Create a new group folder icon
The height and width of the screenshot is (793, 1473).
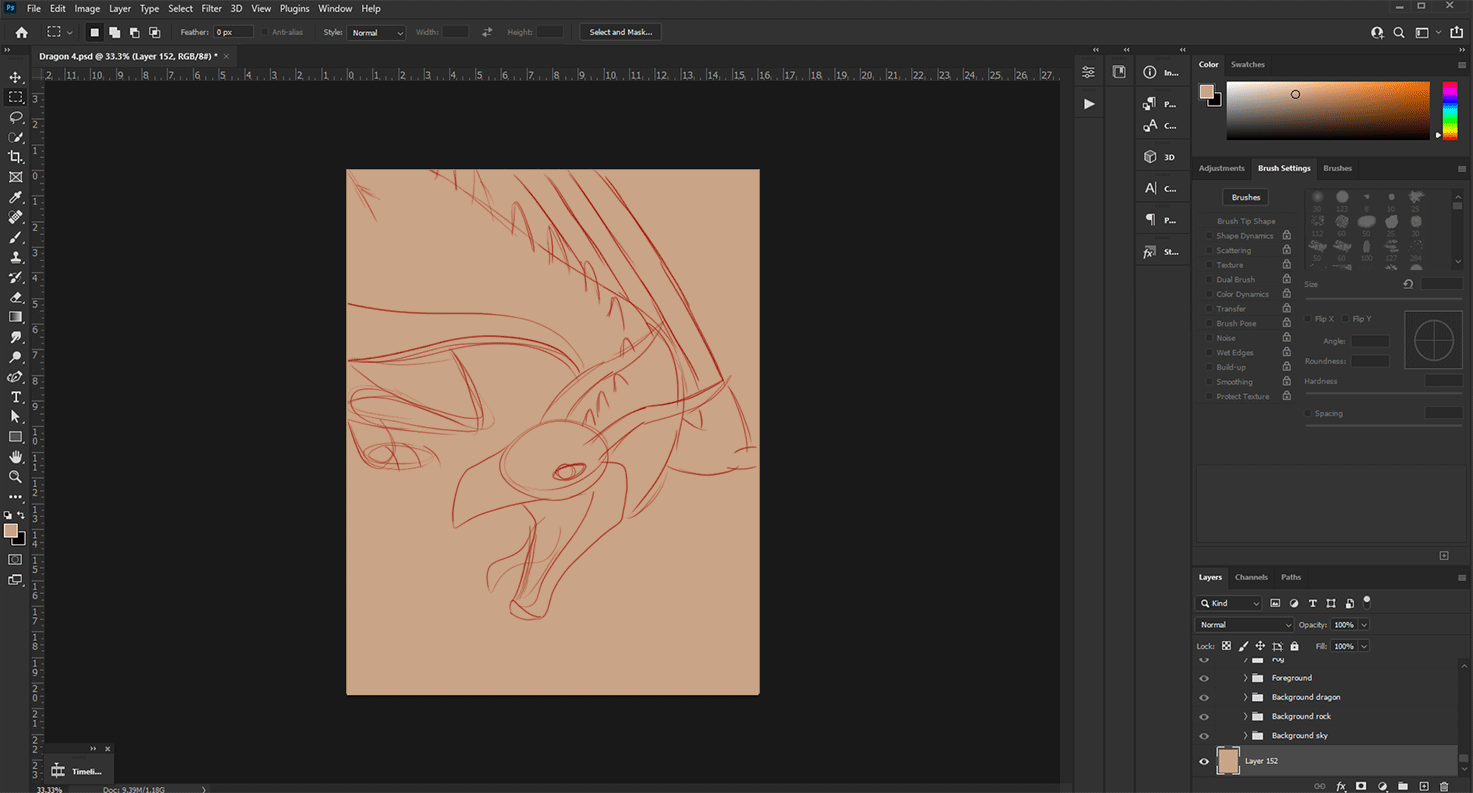pyautogui.click(x=1402, y=787)
